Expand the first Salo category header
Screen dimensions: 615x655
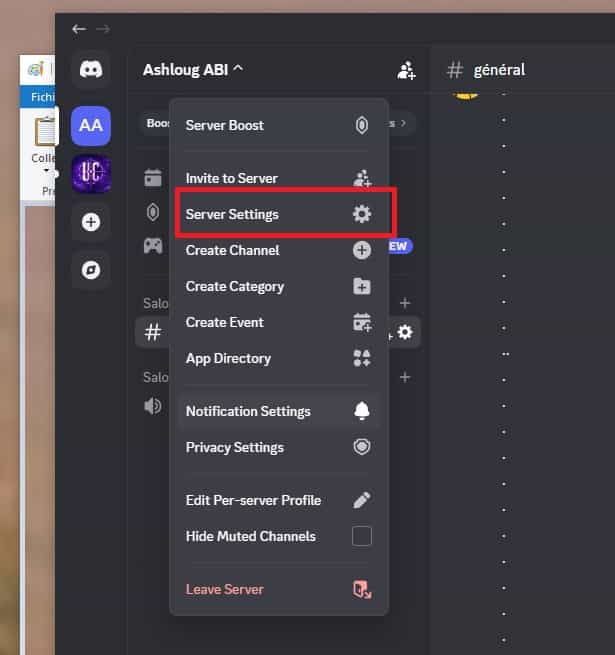tap(156, 303)
